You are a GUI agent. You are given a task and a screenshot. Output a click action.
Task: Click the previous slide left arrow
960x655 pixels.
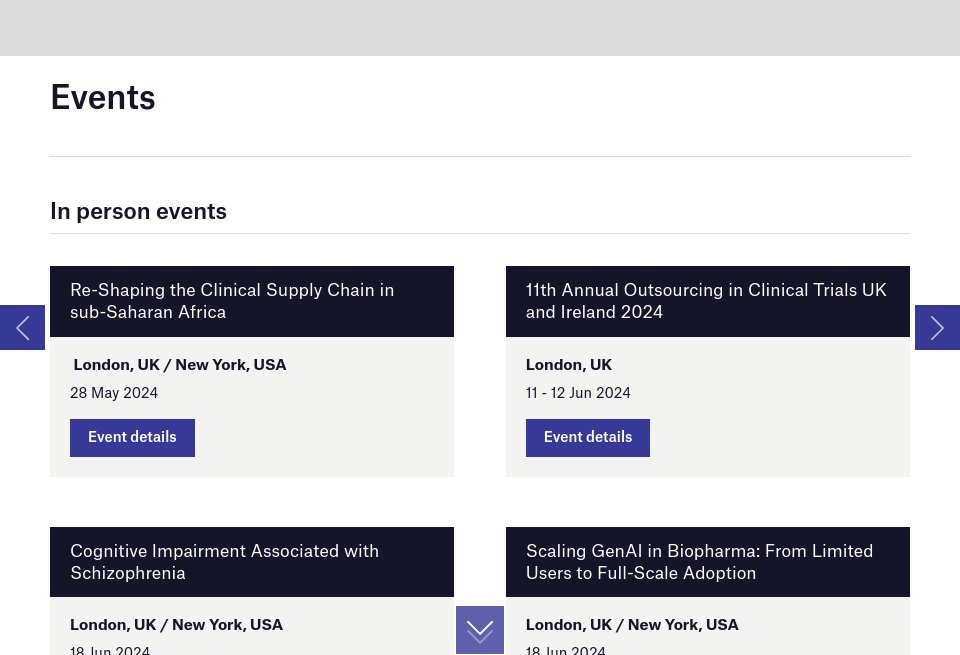pos(22,328)
